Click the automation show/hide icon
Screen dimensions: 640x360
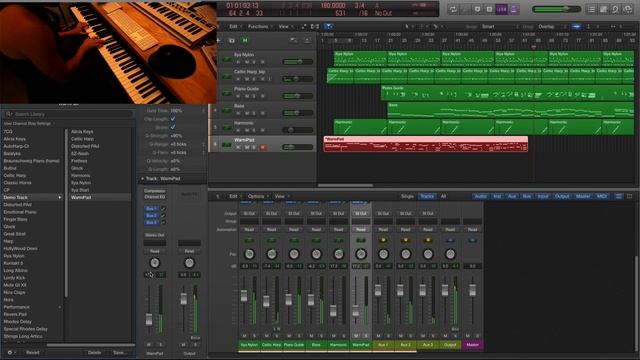tap(303, 27)
